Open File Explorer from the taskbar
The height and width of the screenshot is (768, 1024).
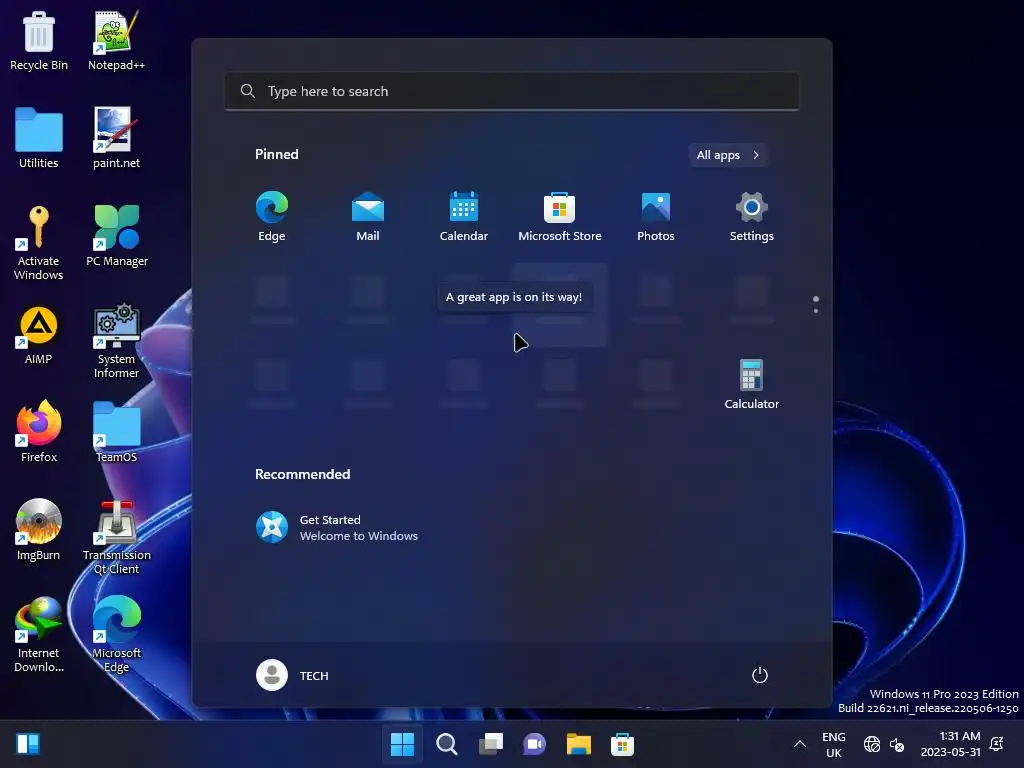[579, 744]
